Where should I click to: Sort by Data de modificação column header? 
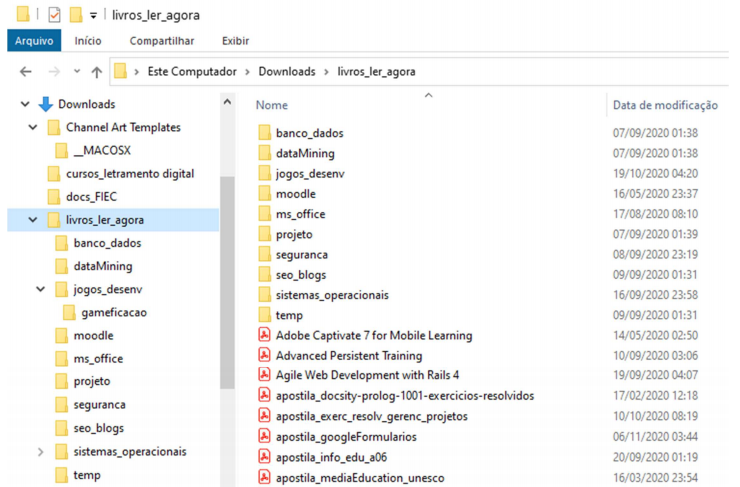pyautogui.click(x=665, y=105)
